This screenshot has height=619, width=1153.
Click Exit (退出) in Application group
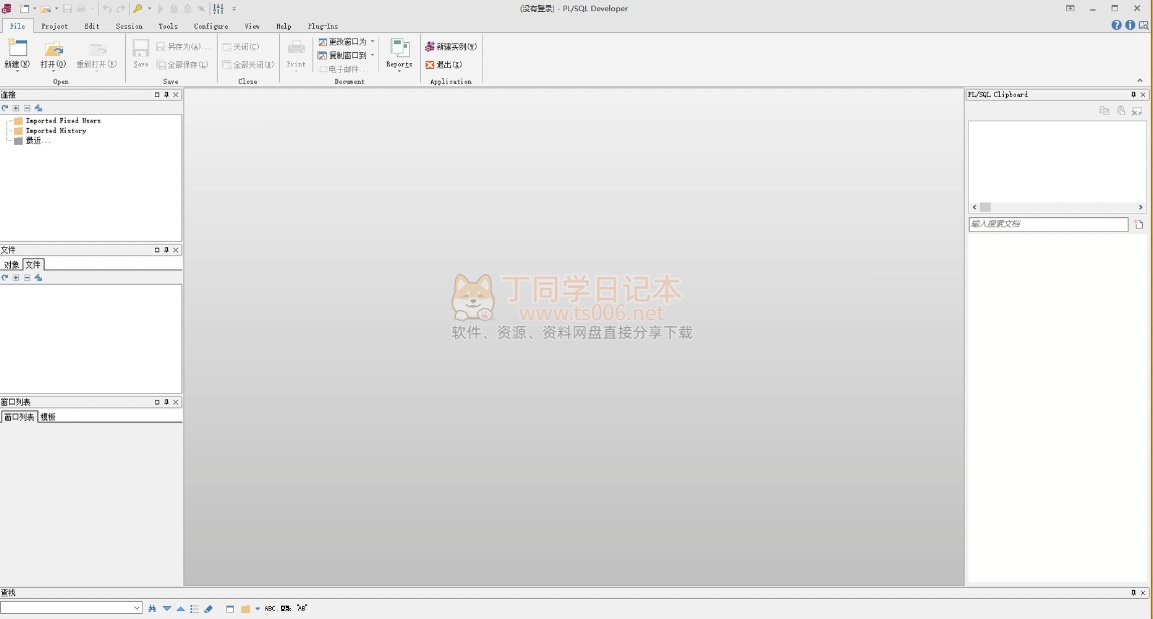[443, 65]
